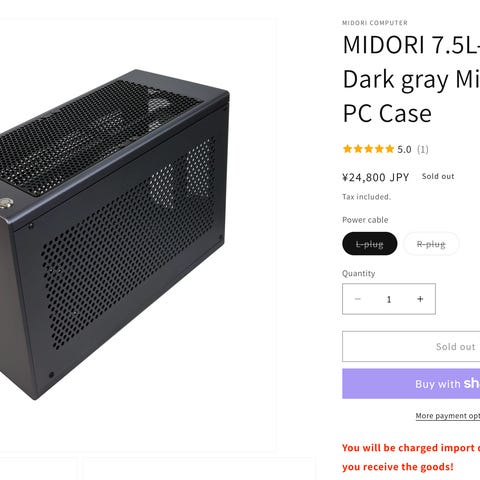
Task: Decrease quantity with the minus icon
Action: click(x=358, y=299)
